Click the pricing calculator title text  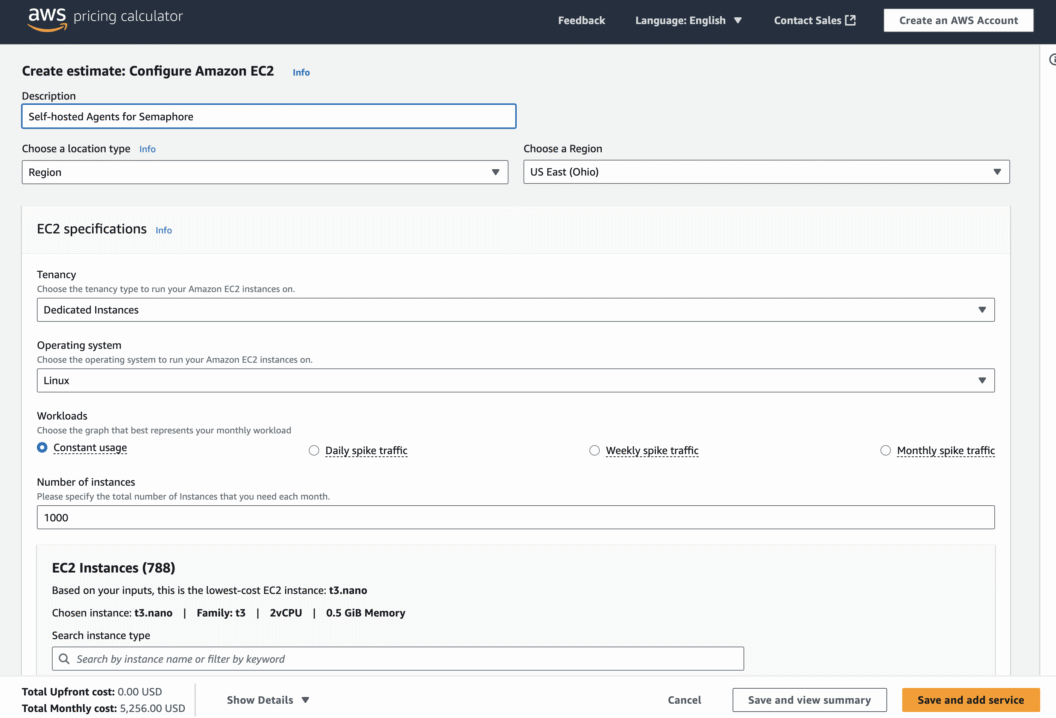128,16
